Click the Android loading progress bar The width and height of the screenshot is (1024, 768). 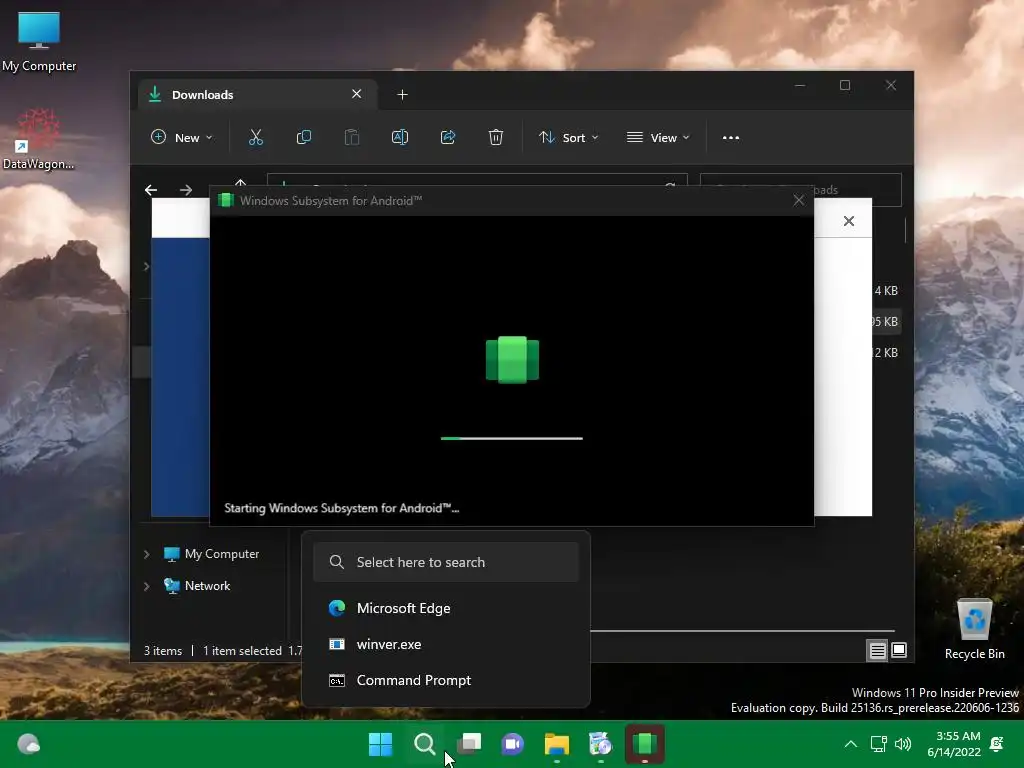click(511, 438)
